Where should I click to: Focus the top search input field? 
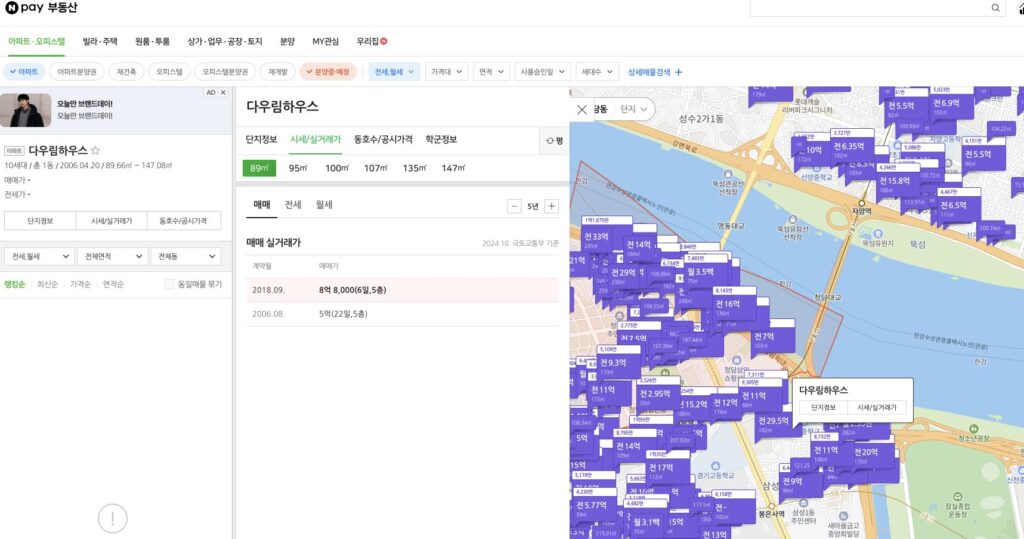point(869,8)
